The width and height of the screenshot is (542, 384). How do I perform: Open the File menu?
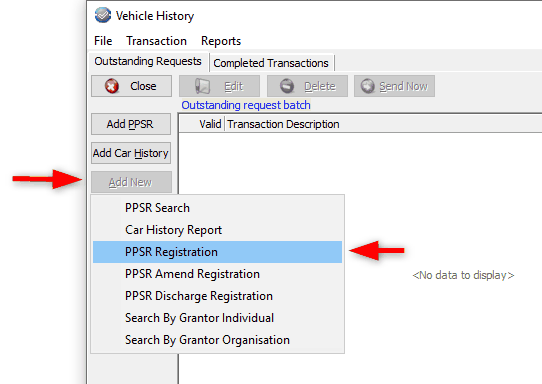103,41
